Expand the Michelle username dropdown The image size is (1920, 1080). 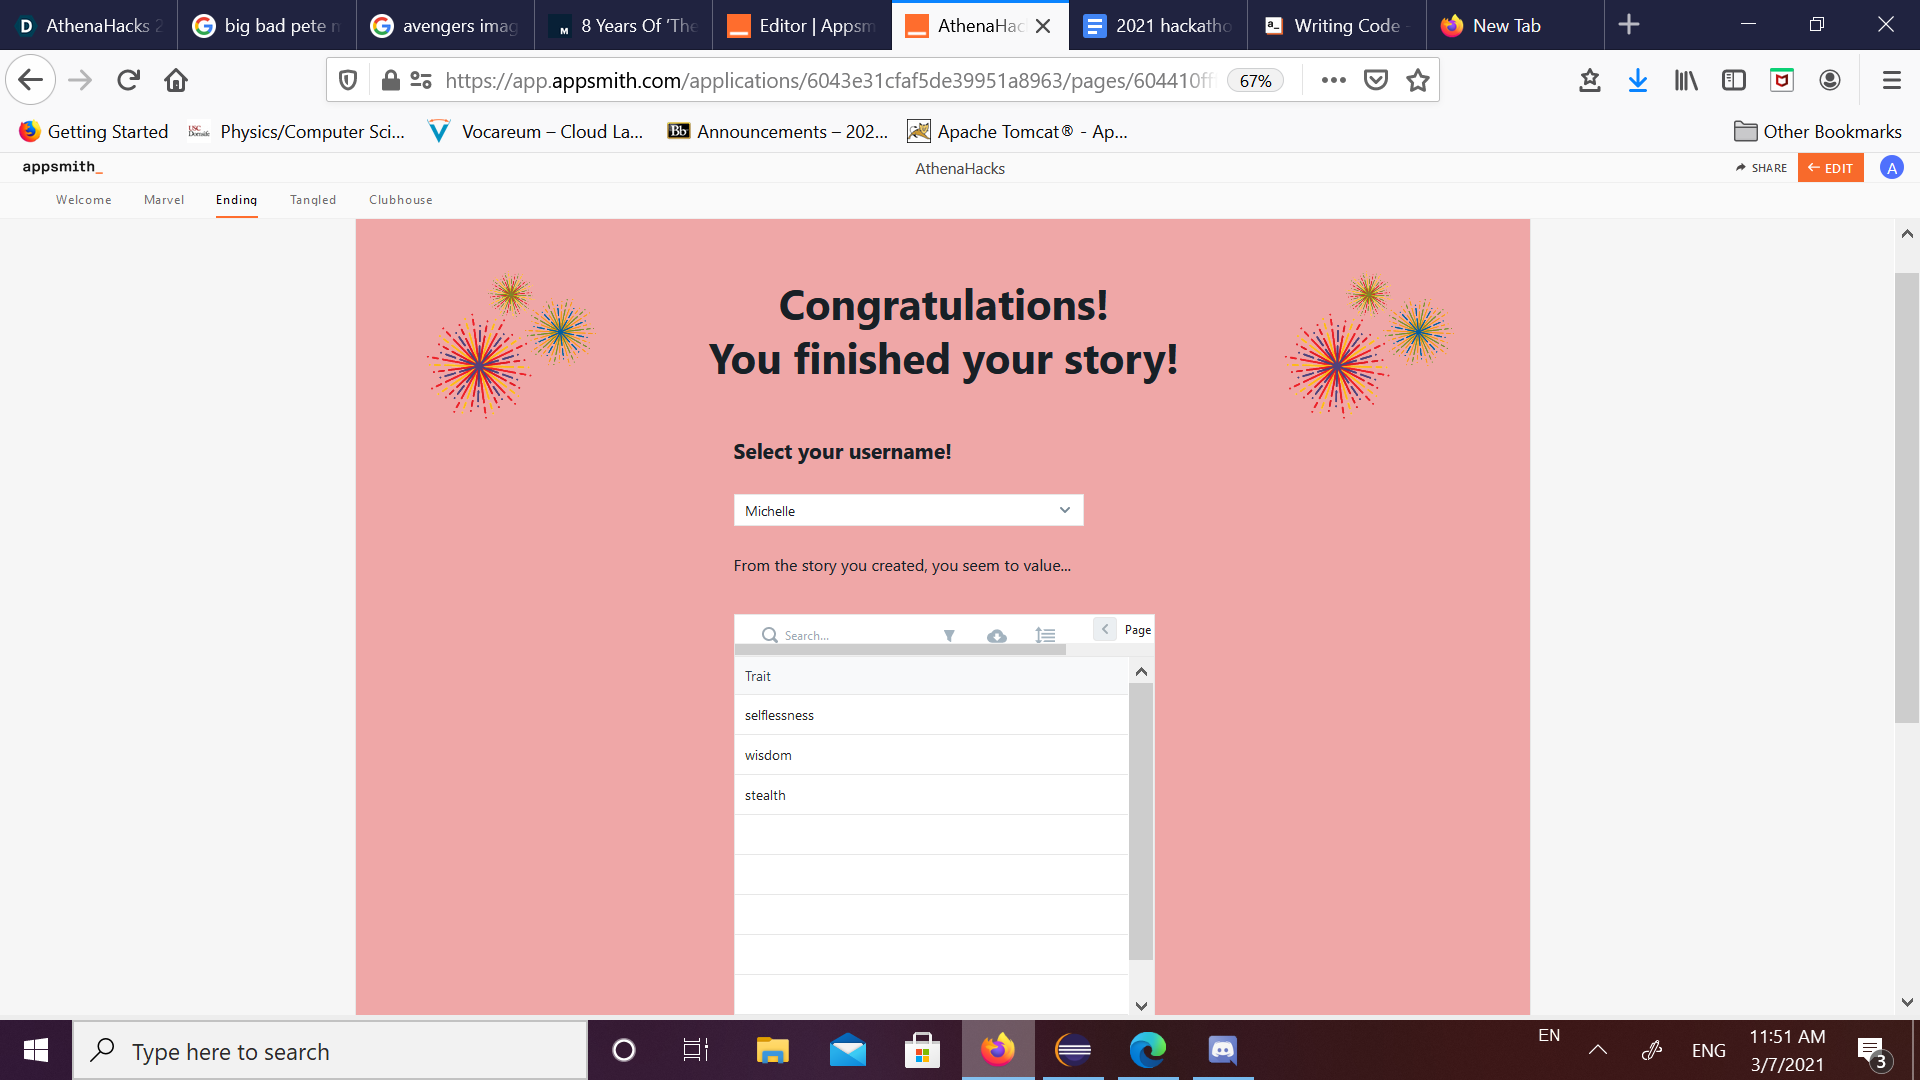908,510
